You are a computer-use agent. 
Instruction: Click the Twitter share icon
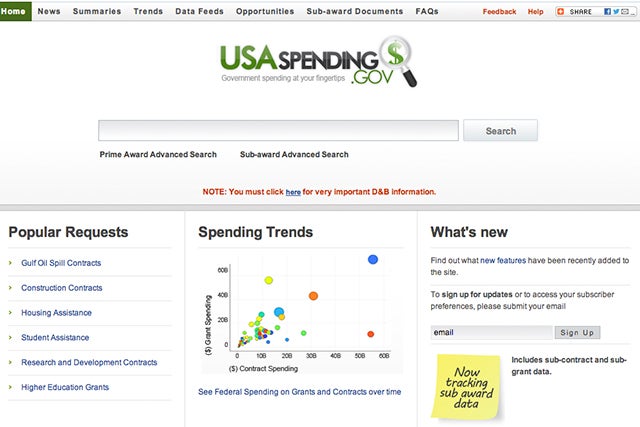[614, 12]
